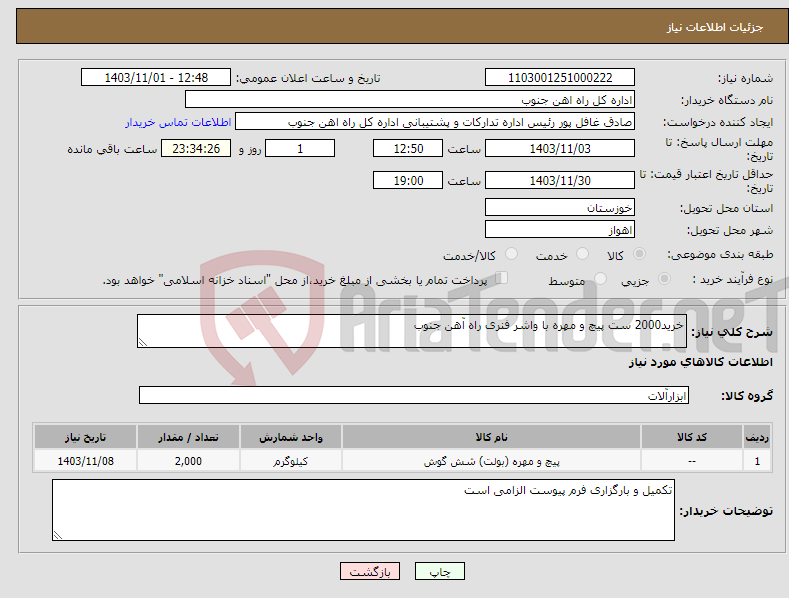Click the quantity cell 2,000

(188, 461)
